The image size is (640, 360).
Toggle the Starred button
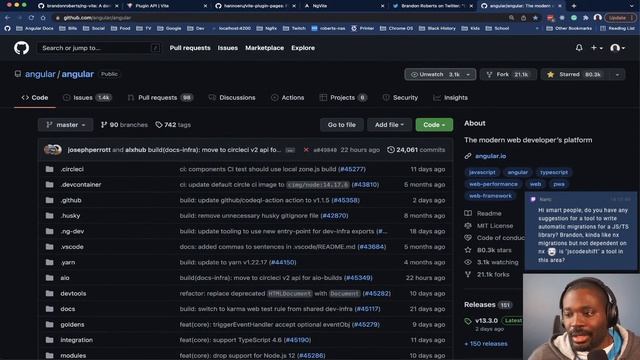click(575, 74)
